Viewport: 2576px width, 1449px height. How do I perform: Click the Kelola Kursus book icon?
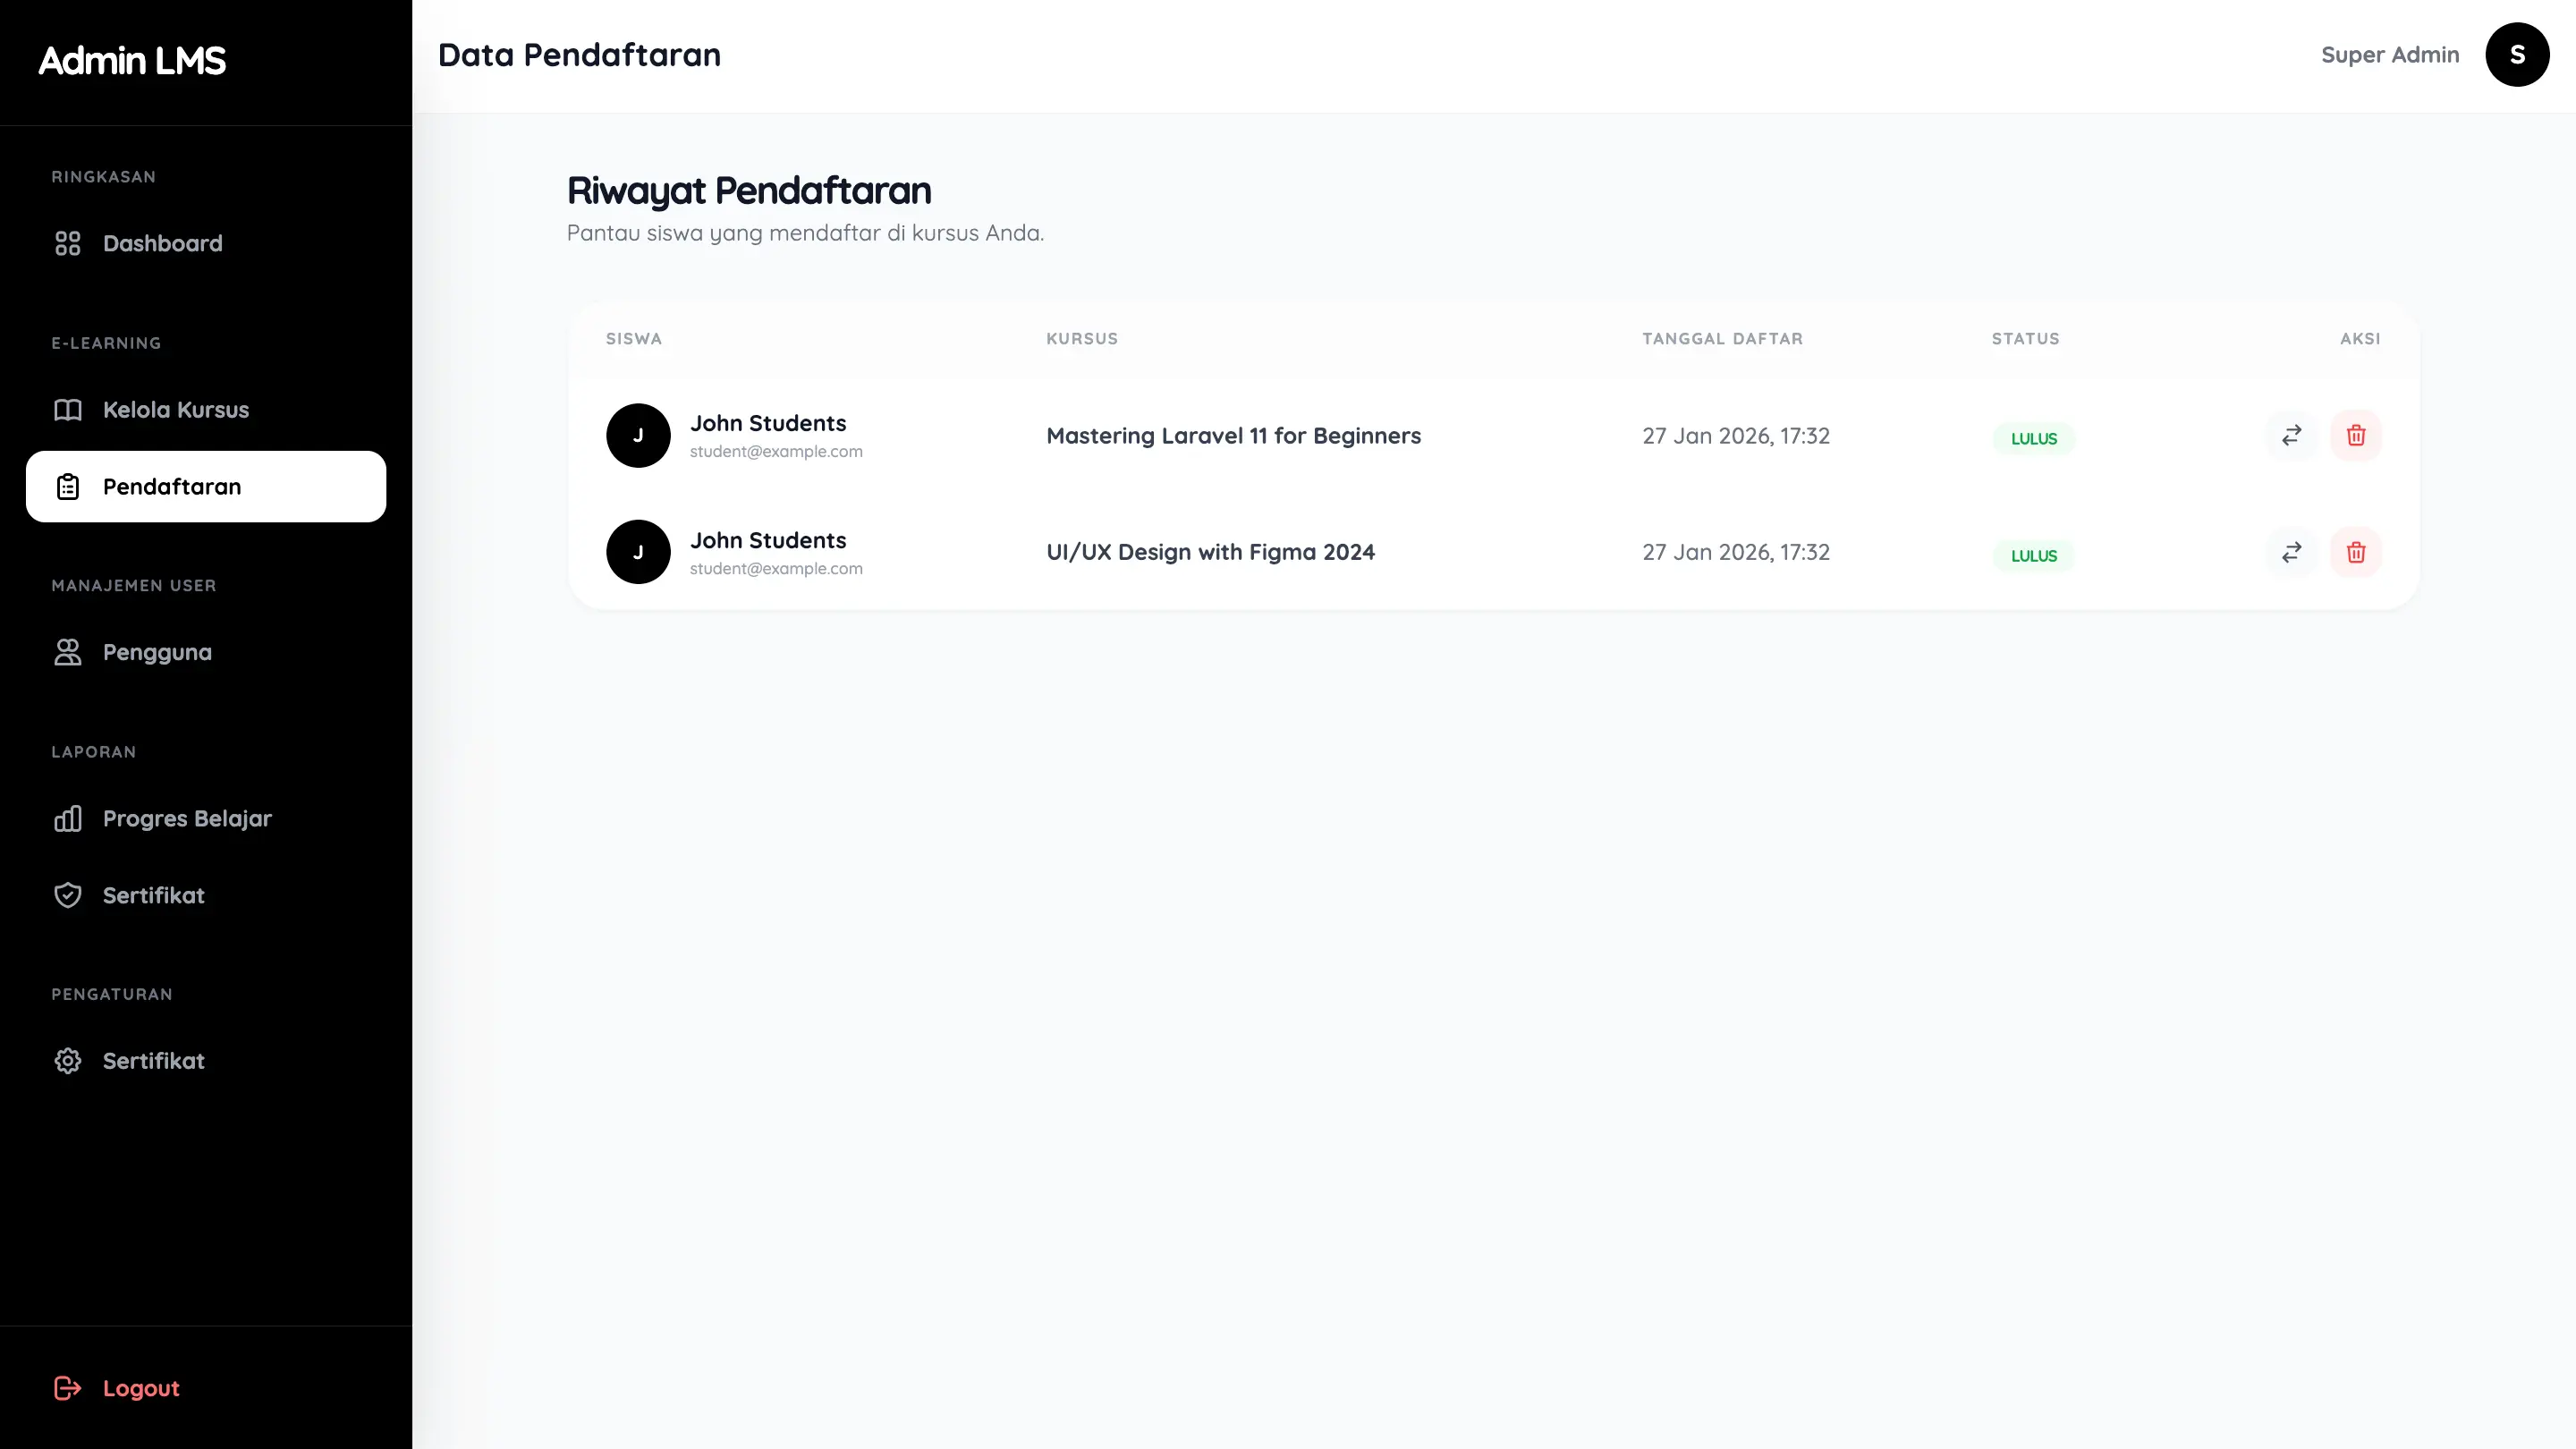[67, 410]
